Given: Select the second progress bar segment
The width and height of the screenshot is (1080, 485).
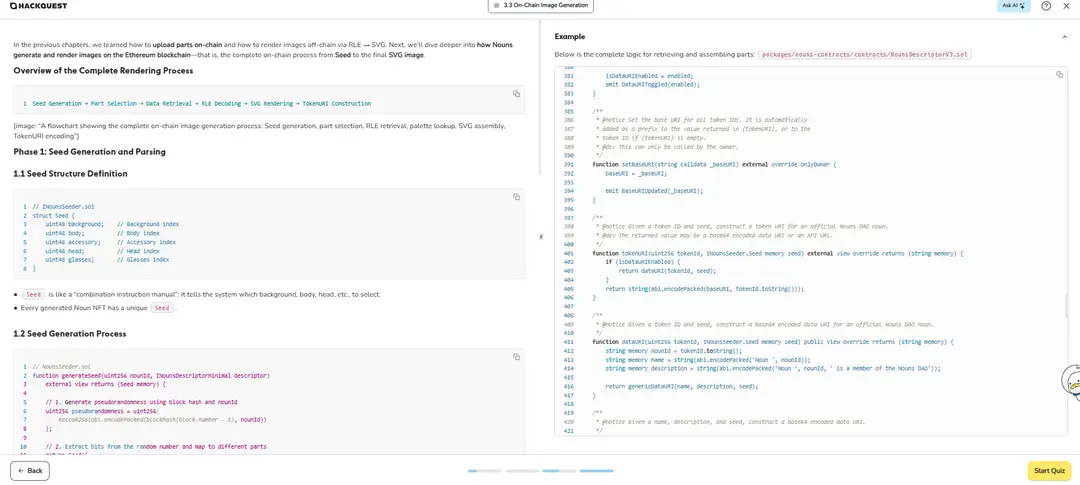Looking at the screenshot, I should click(522, 470).
